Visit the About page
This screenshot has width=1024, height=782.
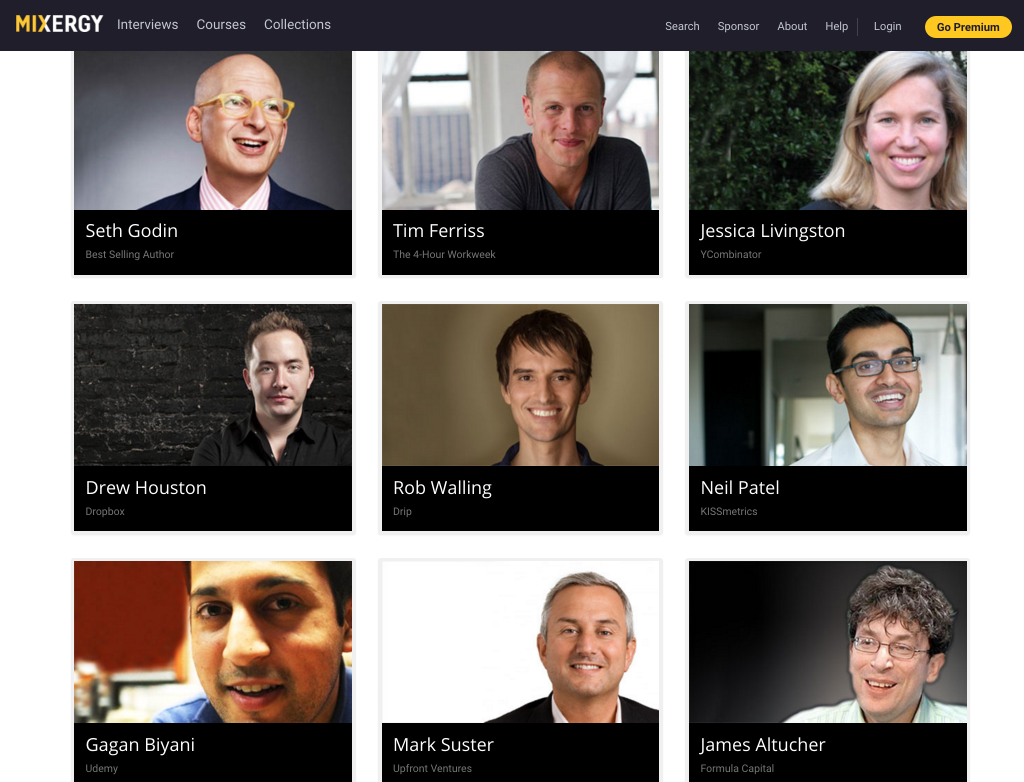click(792, 26)
